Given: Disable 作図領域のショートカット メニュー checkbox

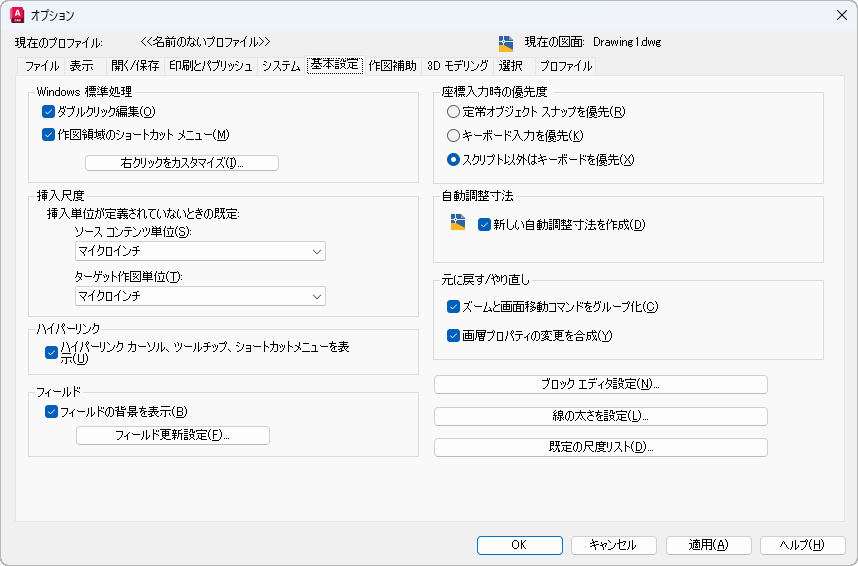Looking at the screenshot, I should 48,135.
